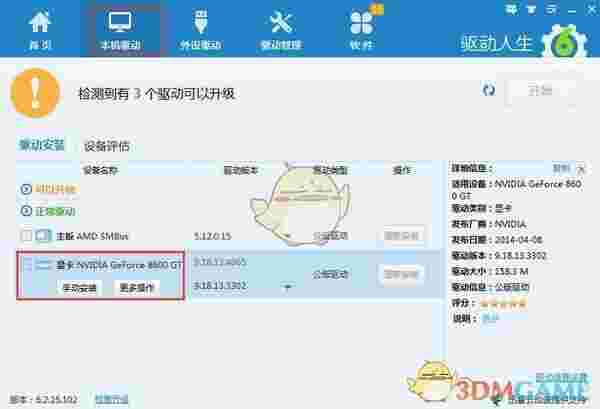Click the orange star rating in details panel

[504, 303]
